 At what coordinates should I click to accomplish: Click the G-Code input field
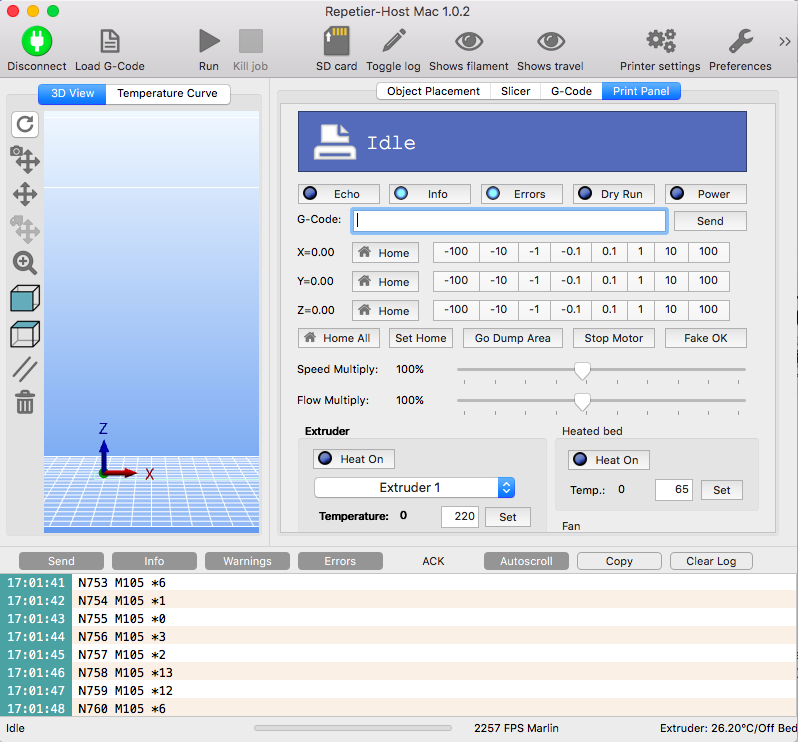[509, 221]
